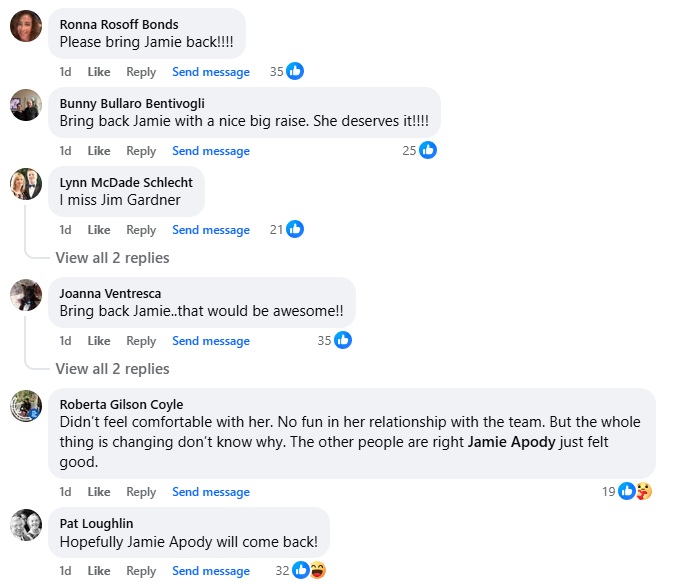Send message to Pat Loughlin

(x=211, y=571)
